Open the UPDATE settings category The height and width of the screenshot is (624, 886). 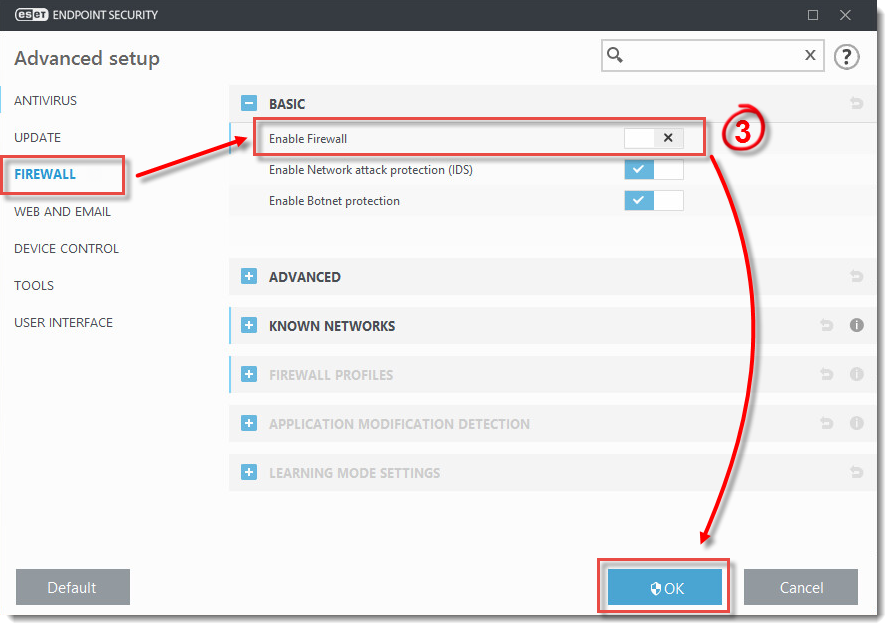[x=37, y=137]
